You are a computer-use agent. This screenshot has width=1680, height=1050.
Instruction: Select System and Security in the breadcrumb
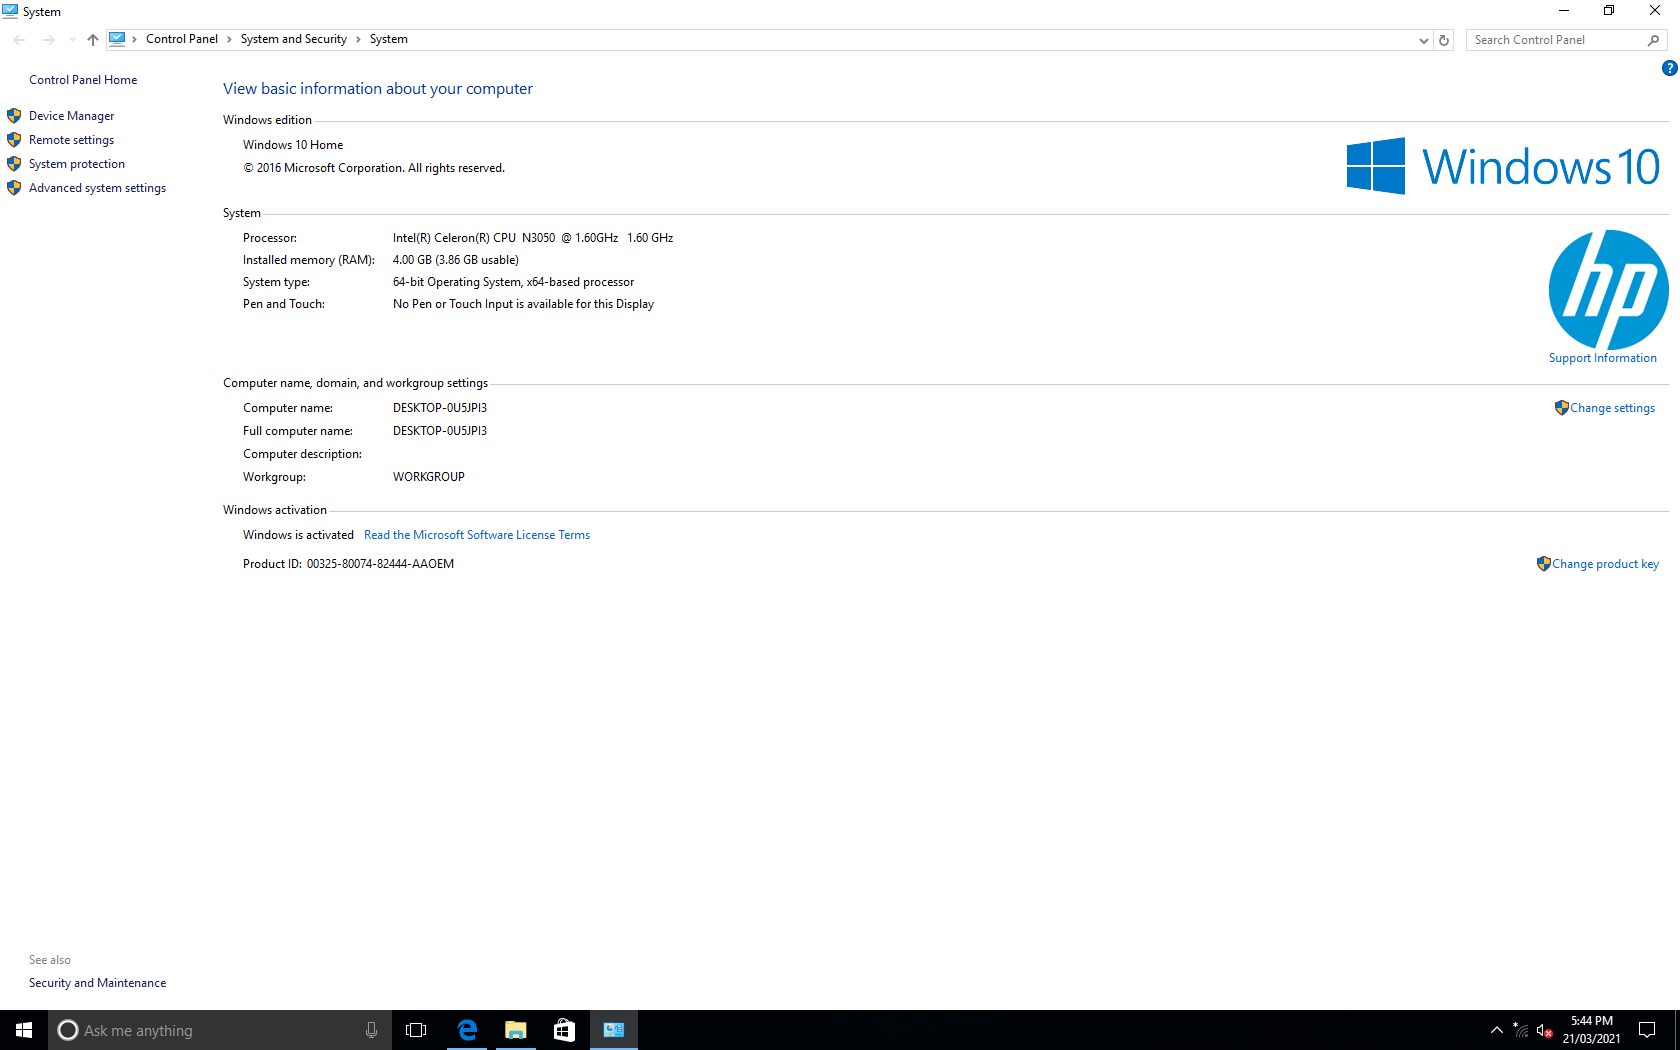293,39
